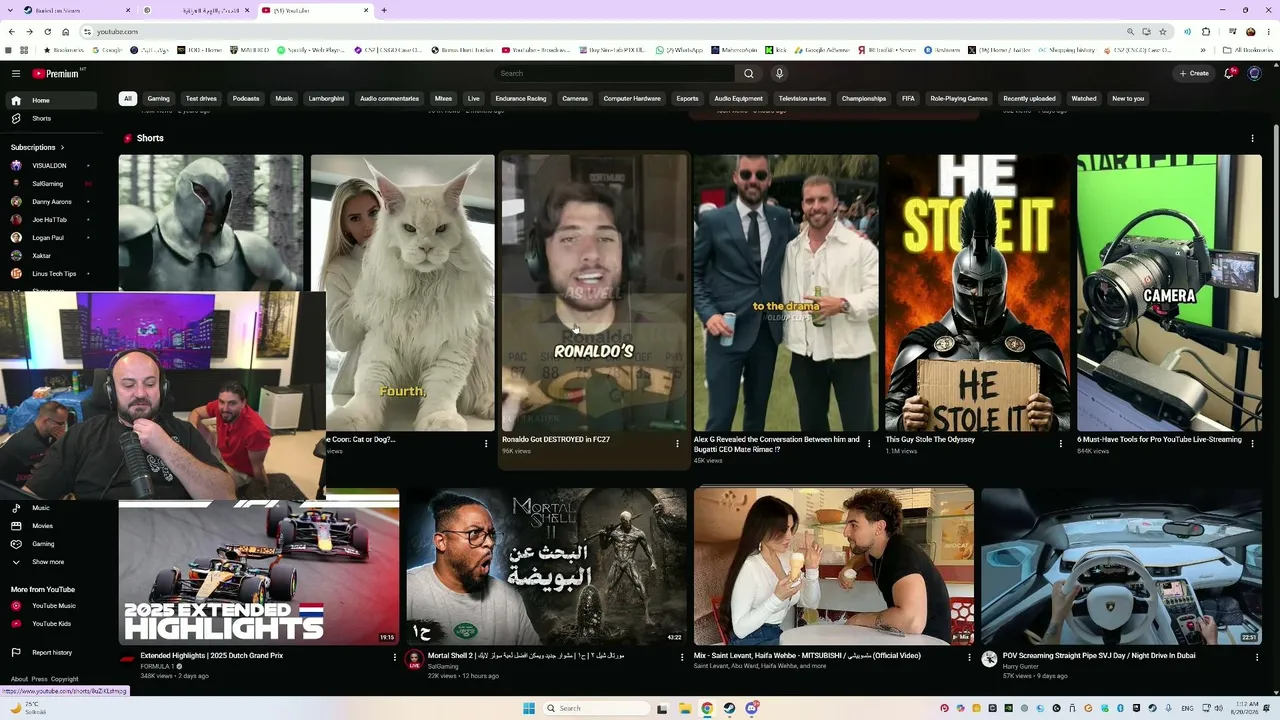The height and width of the screenshot is (720, 1280).
Task: Click the browser home icon
Action: click(x=66, y=31)
